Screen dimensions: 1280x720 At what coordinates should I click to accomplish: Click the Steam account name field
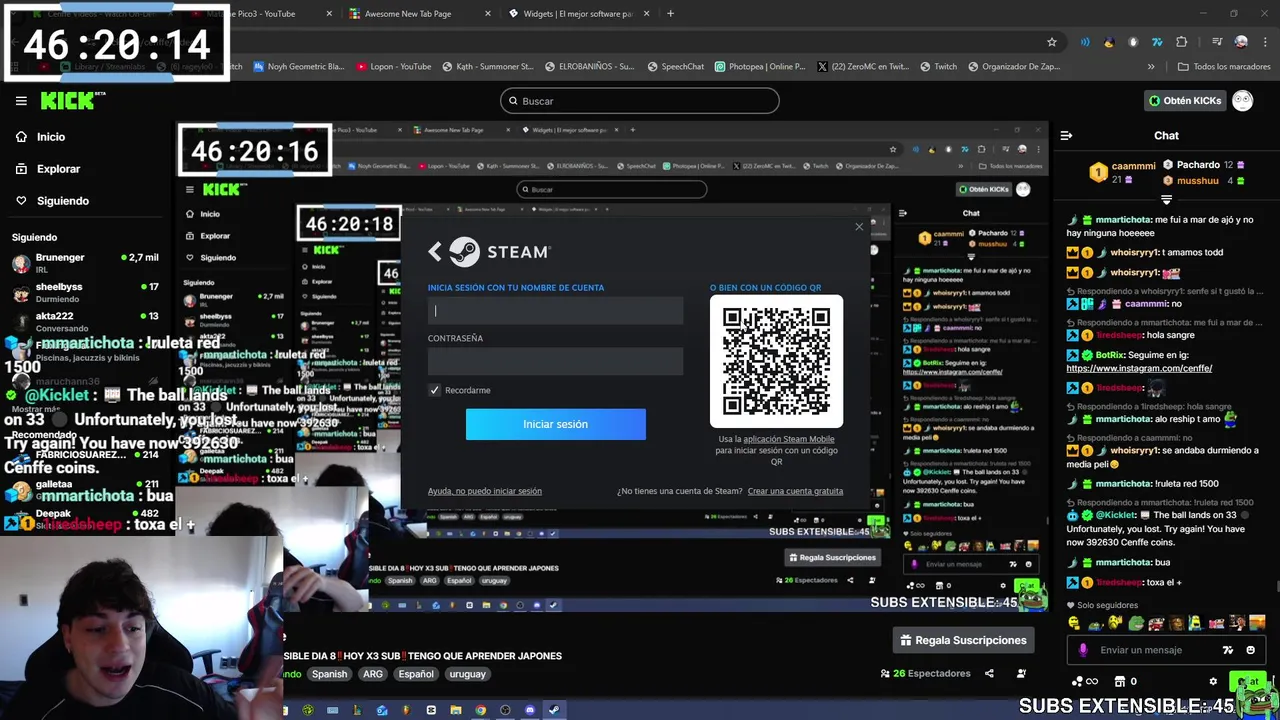[x=555, y=311]
